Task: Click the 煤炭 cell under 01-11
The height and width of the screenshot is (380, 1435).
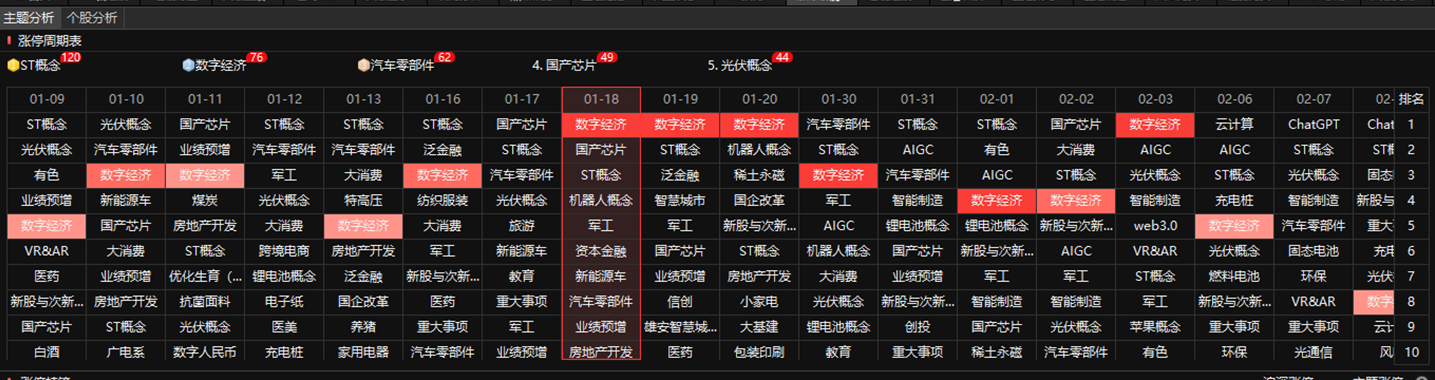Action: 205,200
